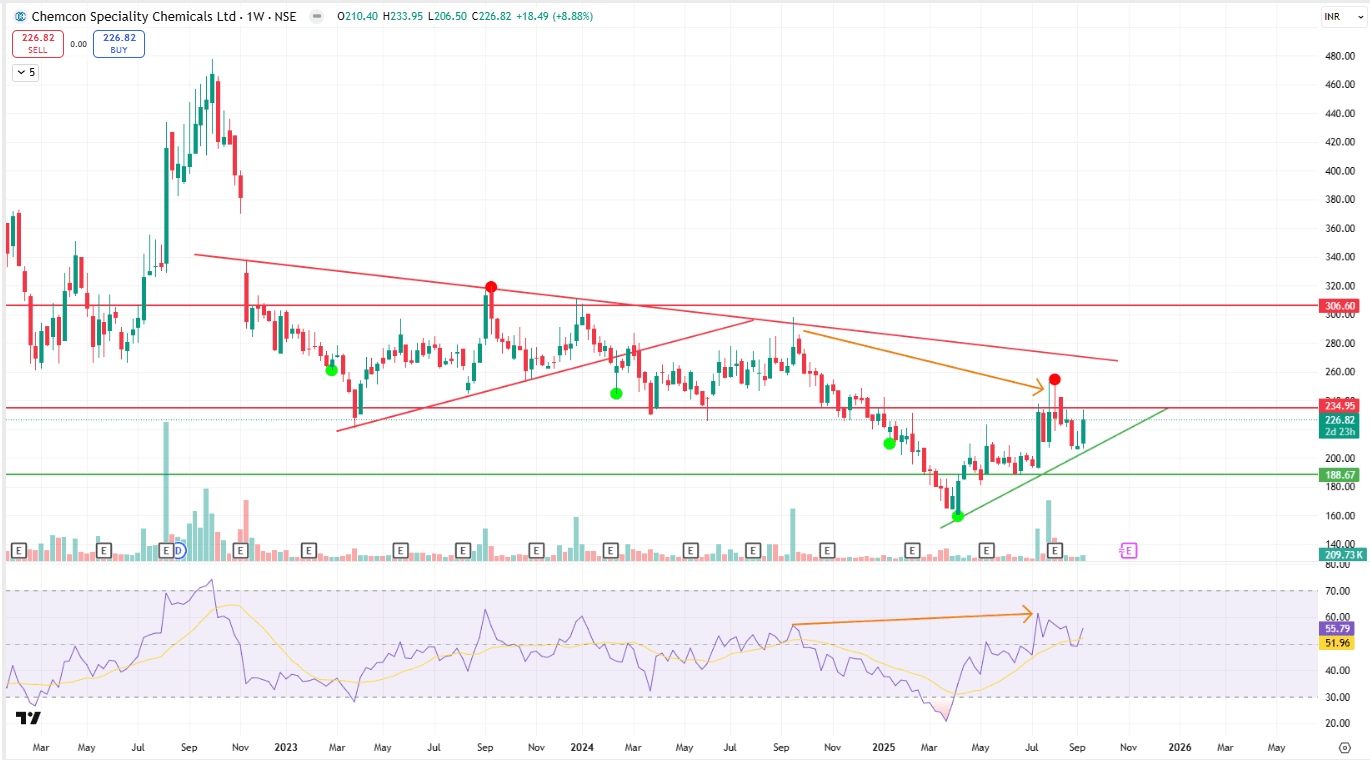Select the red dot at the September 2023 high
Image resolution: width=1370 pixels, height=760 pixels.
click(491, 287)
